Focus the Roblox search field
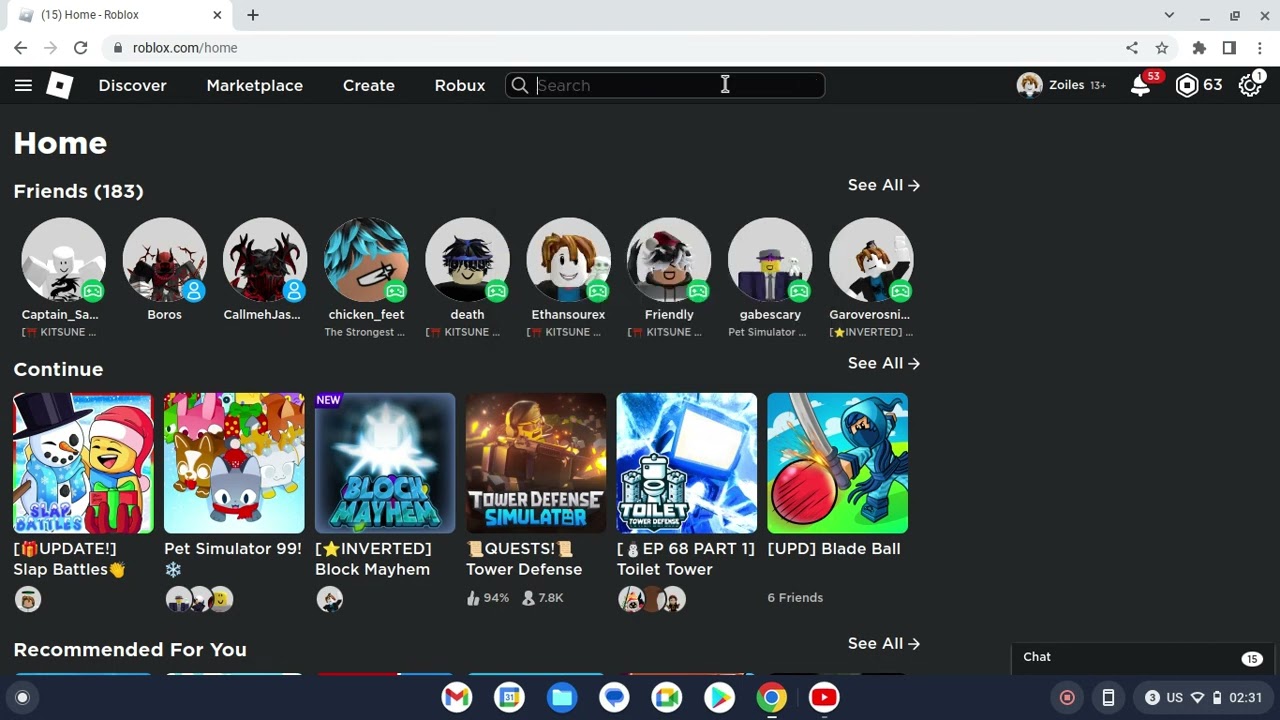1280x720 pixels. 665,86
